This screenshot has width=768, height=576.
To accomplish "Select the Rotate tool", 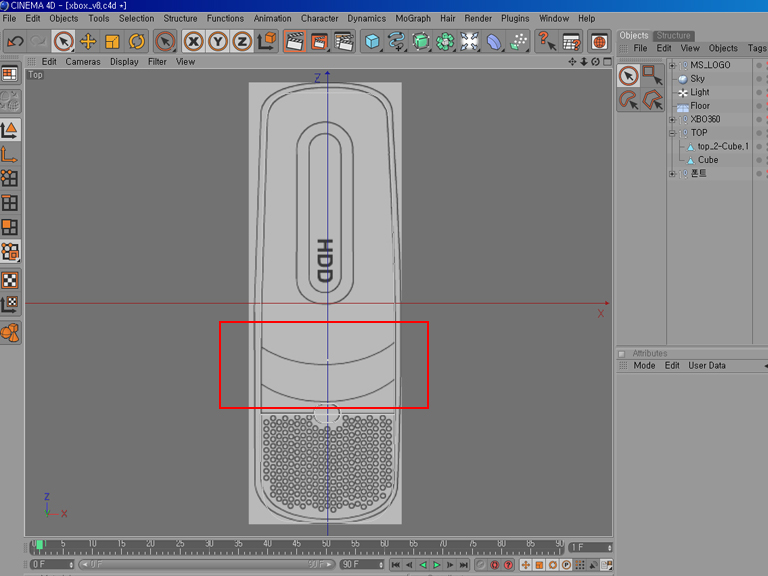I will (x=137, y=42).
